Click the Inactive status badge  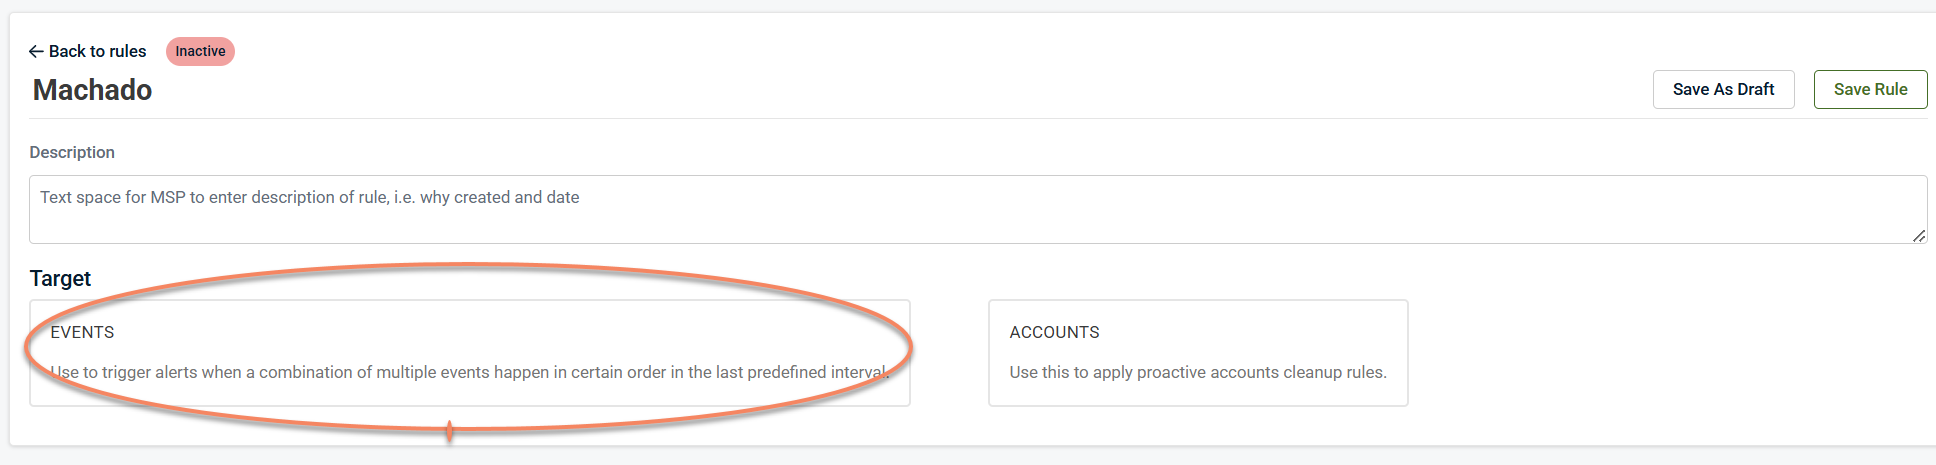click(200, 52)
